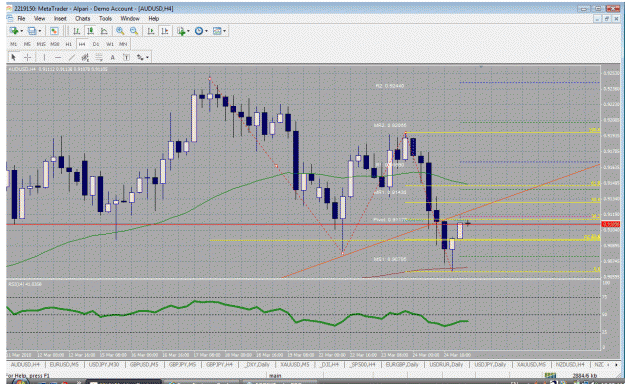Open the Window menu
Image resolution: width=625 pixels, height=384 pixels.
coord(130,18)
